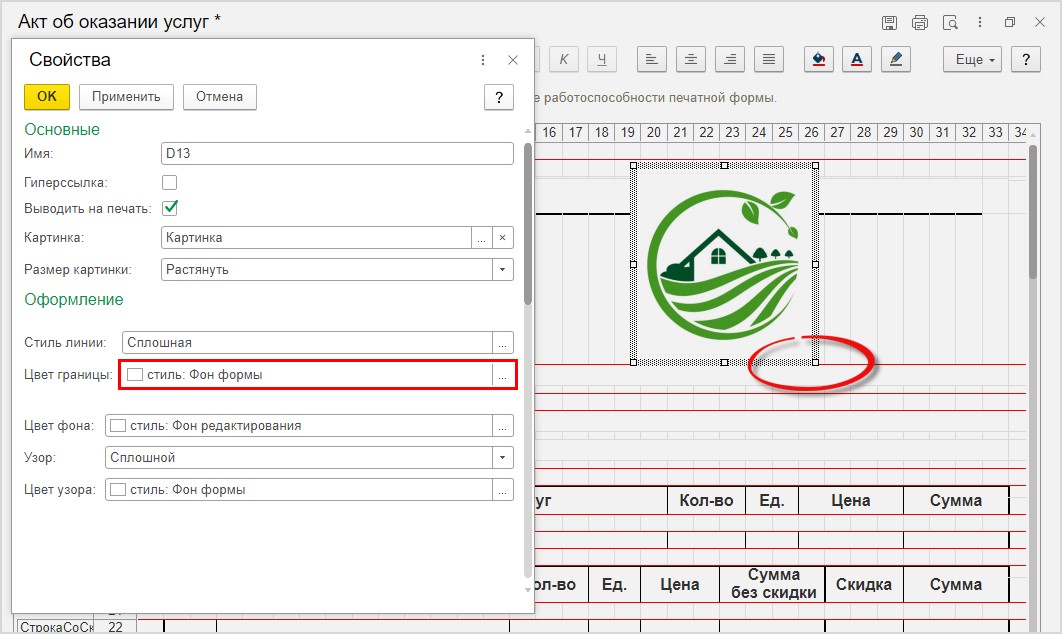1062x634 pixels.
Task: Click the Основные section header
Action: tap(62, 129)
